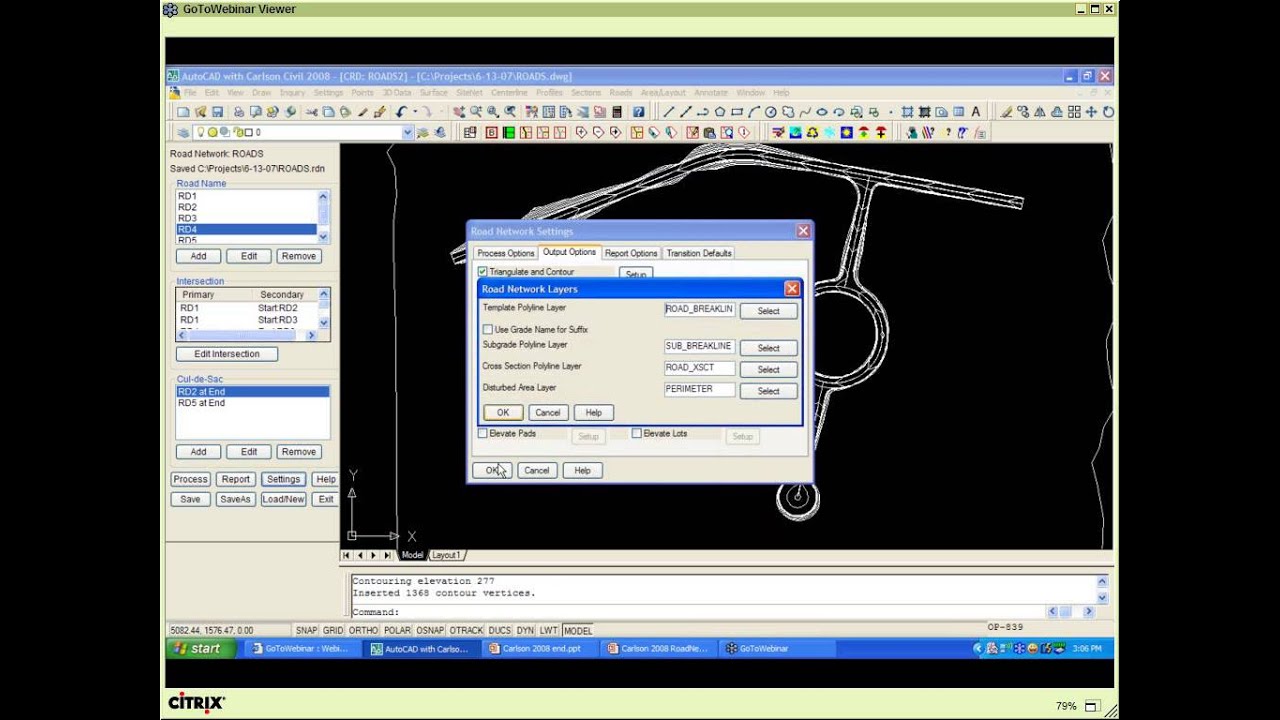Toggle Triangulate and Contour checkbox
This screenshot has height=720, width=1280.
(x=483, y=271)
